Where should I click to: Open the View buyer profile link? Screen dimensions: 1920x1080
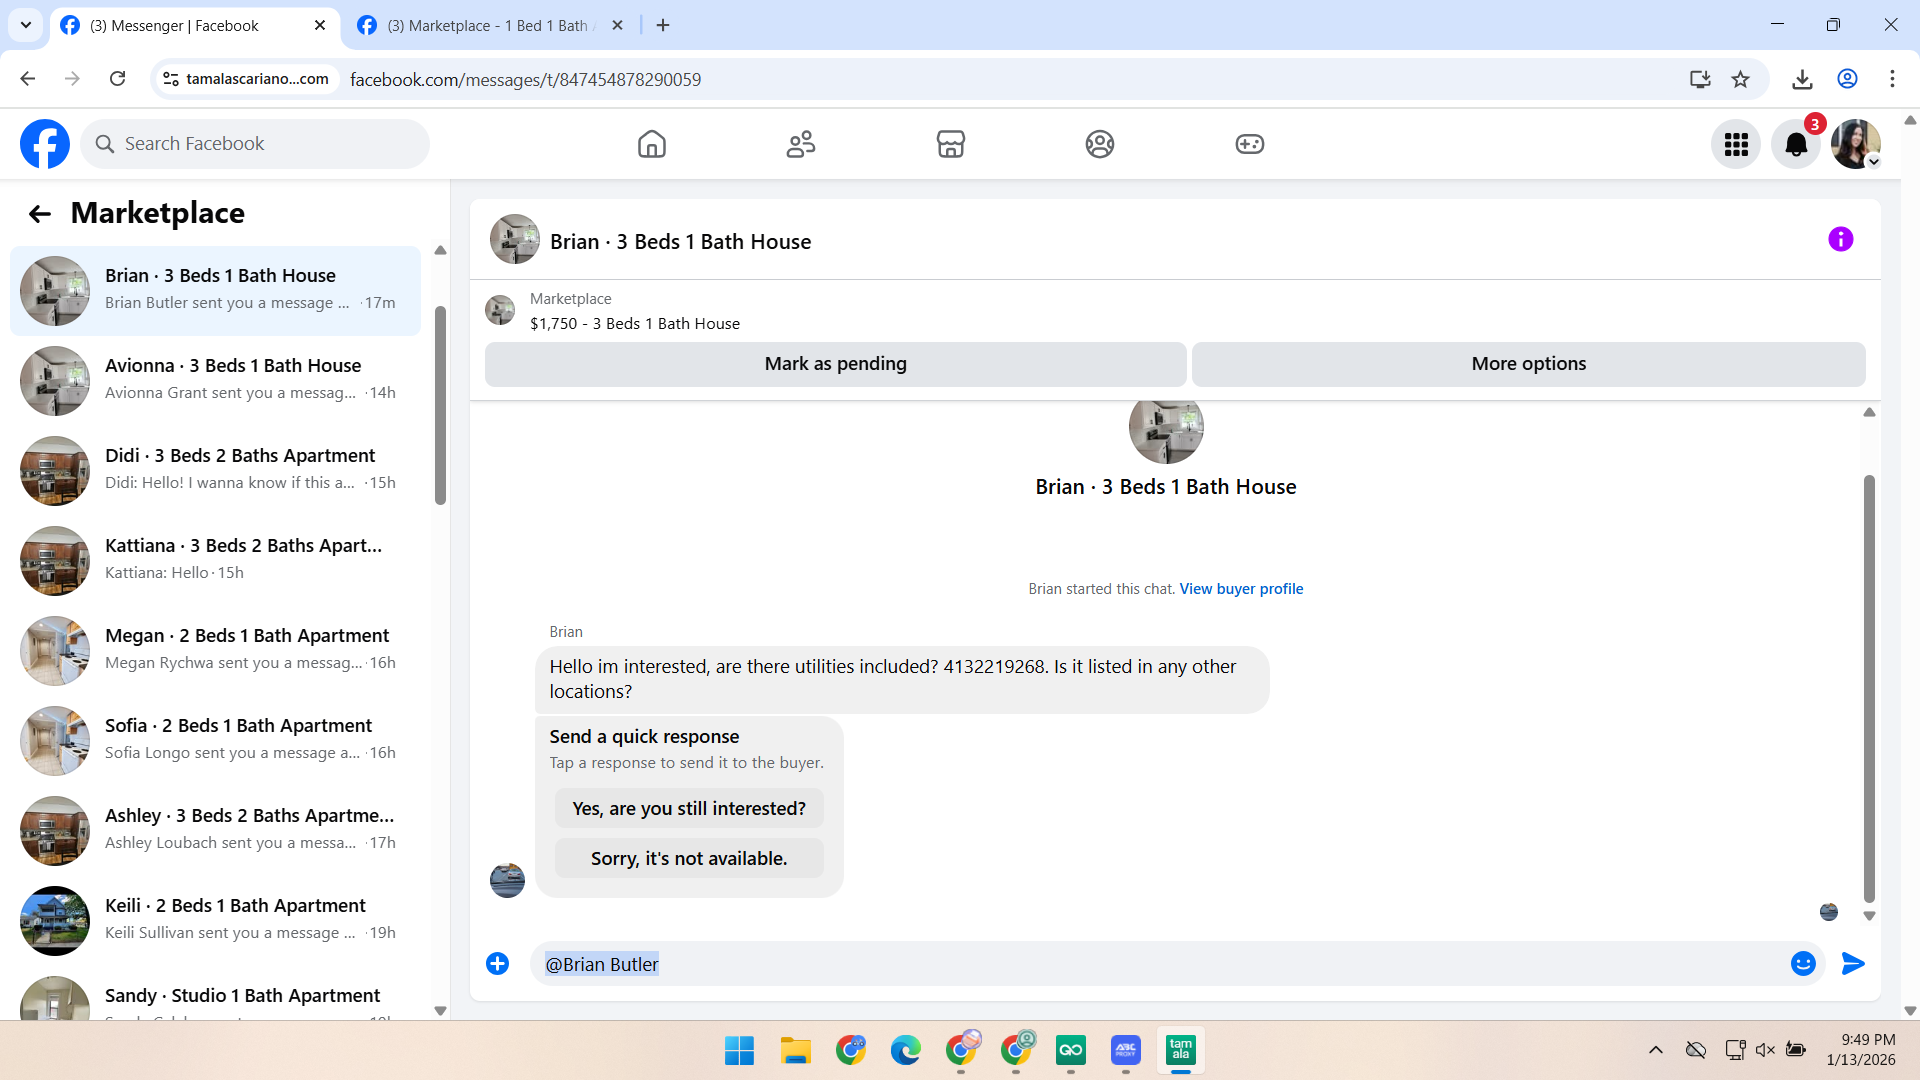tap(1241, 589)
